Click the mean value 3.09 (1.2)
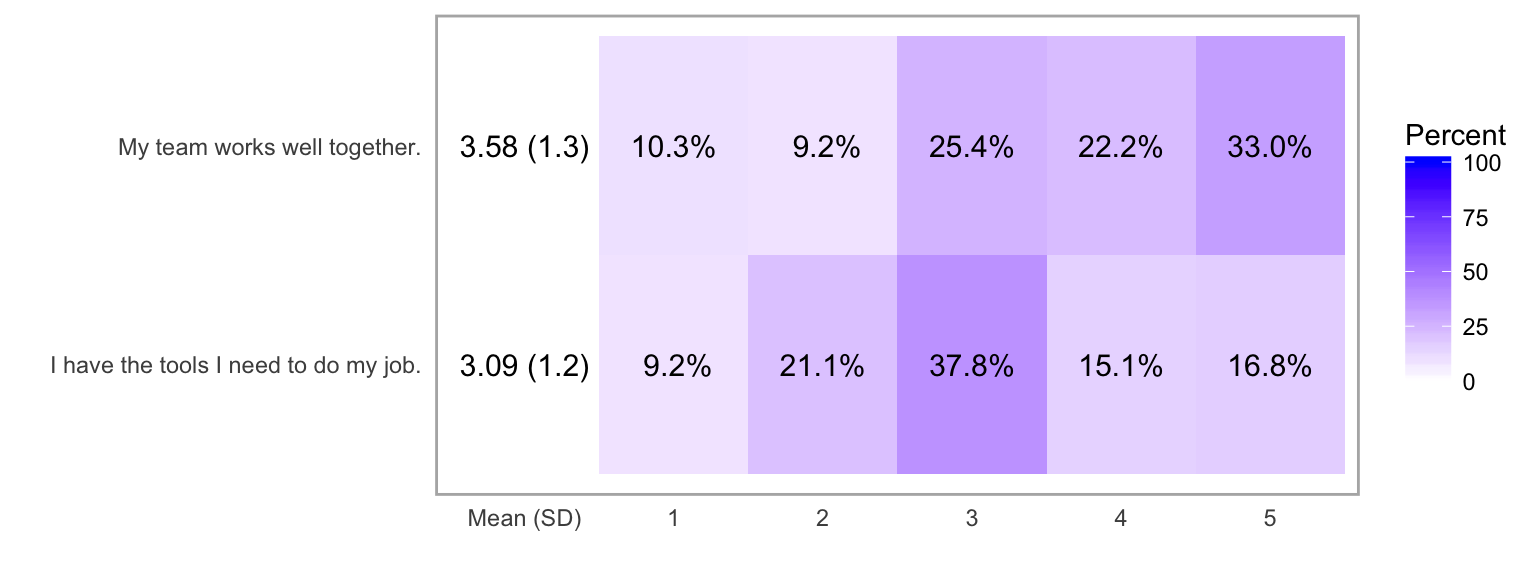Screen dimensions: 1536x576 click(524, 367)
